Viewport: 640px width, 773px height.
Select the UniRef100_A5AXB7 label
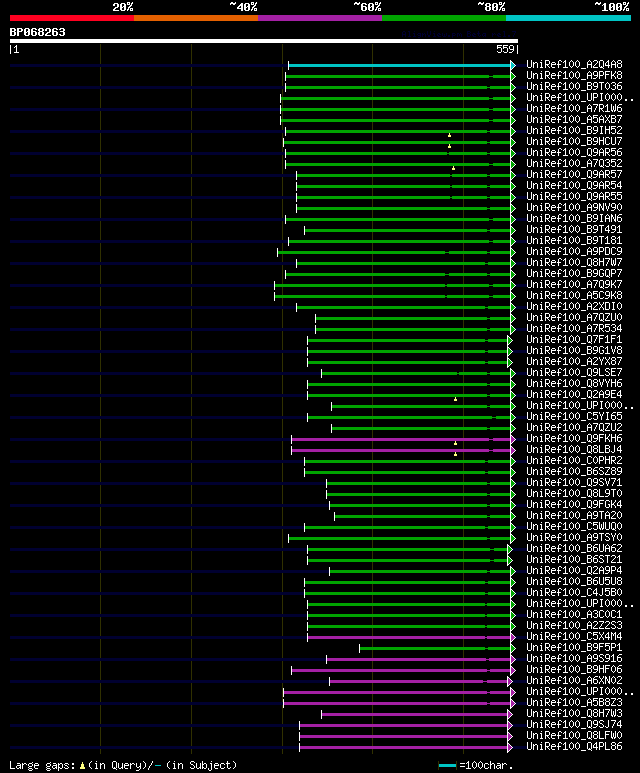(x=574, y=120)
